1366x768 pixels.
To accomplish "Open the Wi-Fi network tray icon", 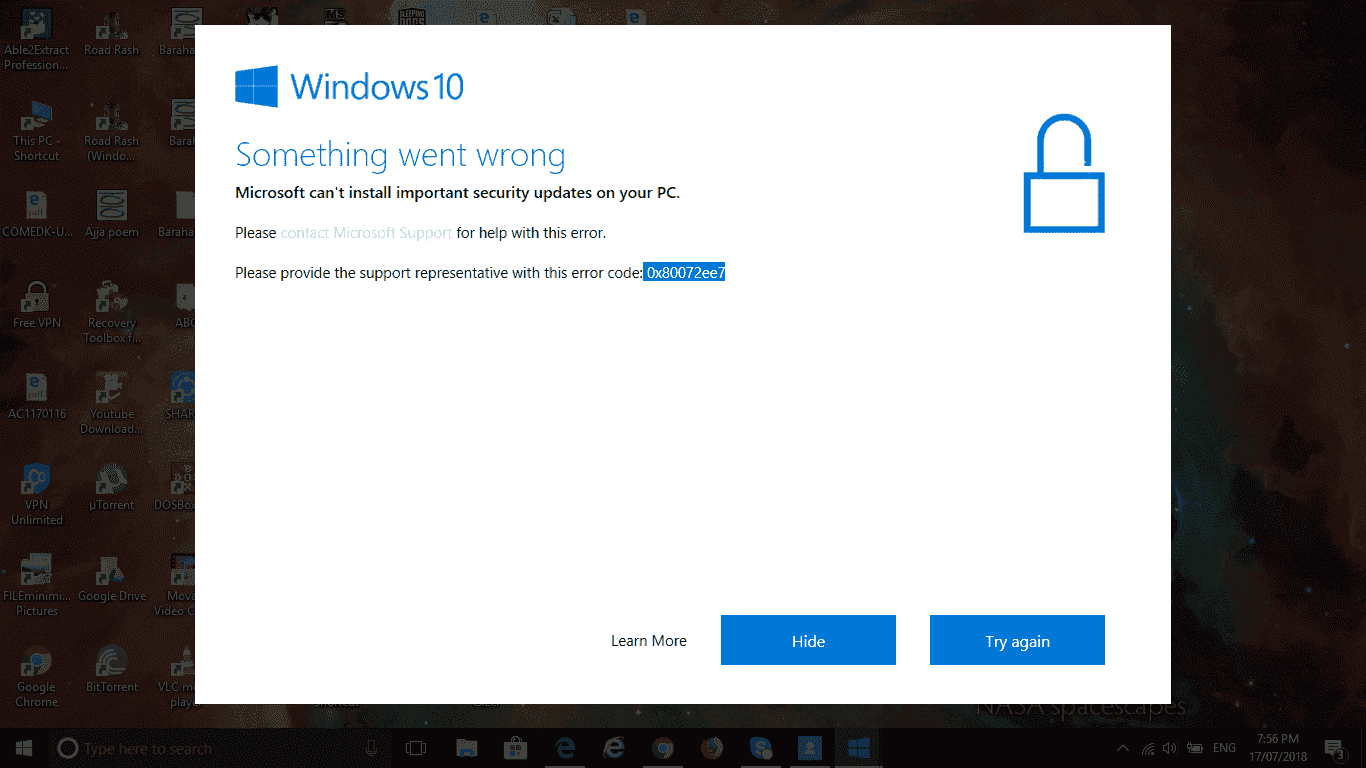I will click(1148, 748).
